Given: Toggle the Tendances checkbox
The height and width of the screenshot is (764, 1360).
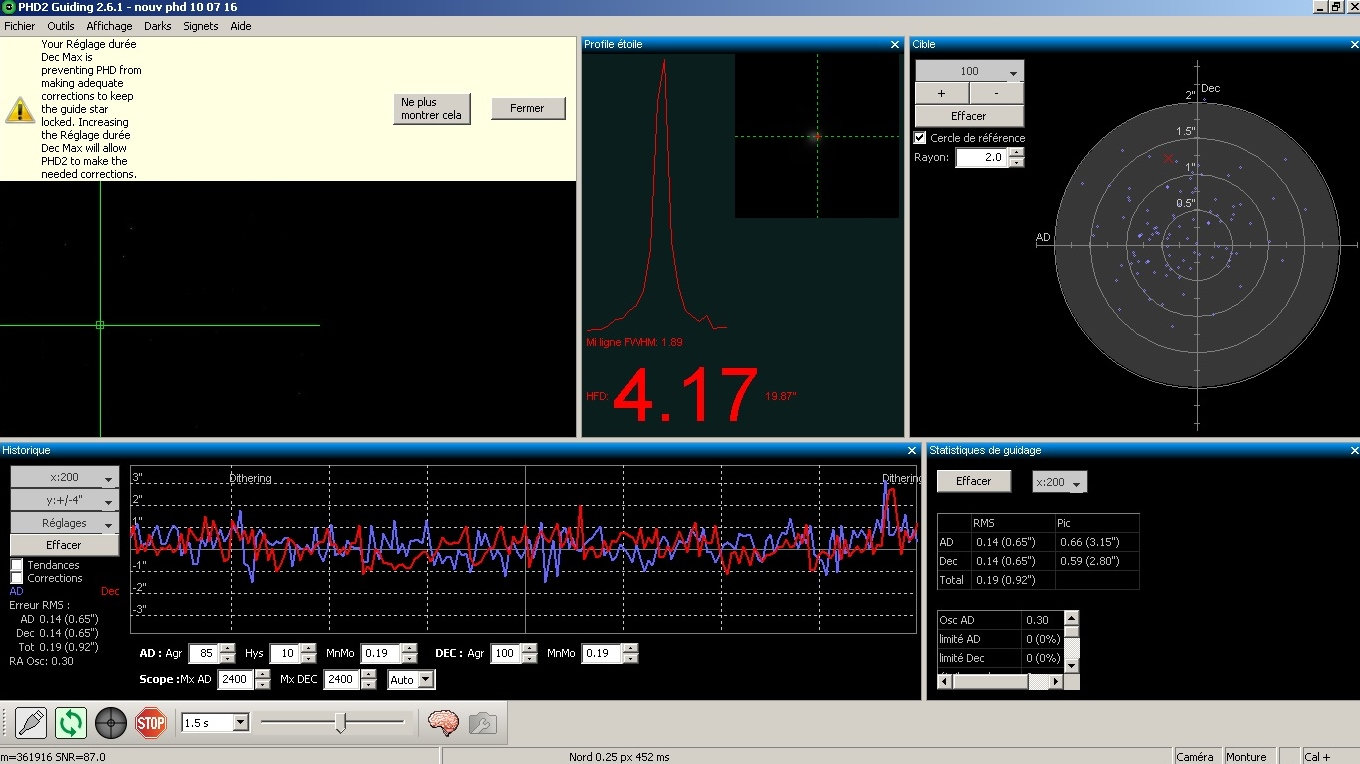Looking at the screenshot, I should click(17, 565).
